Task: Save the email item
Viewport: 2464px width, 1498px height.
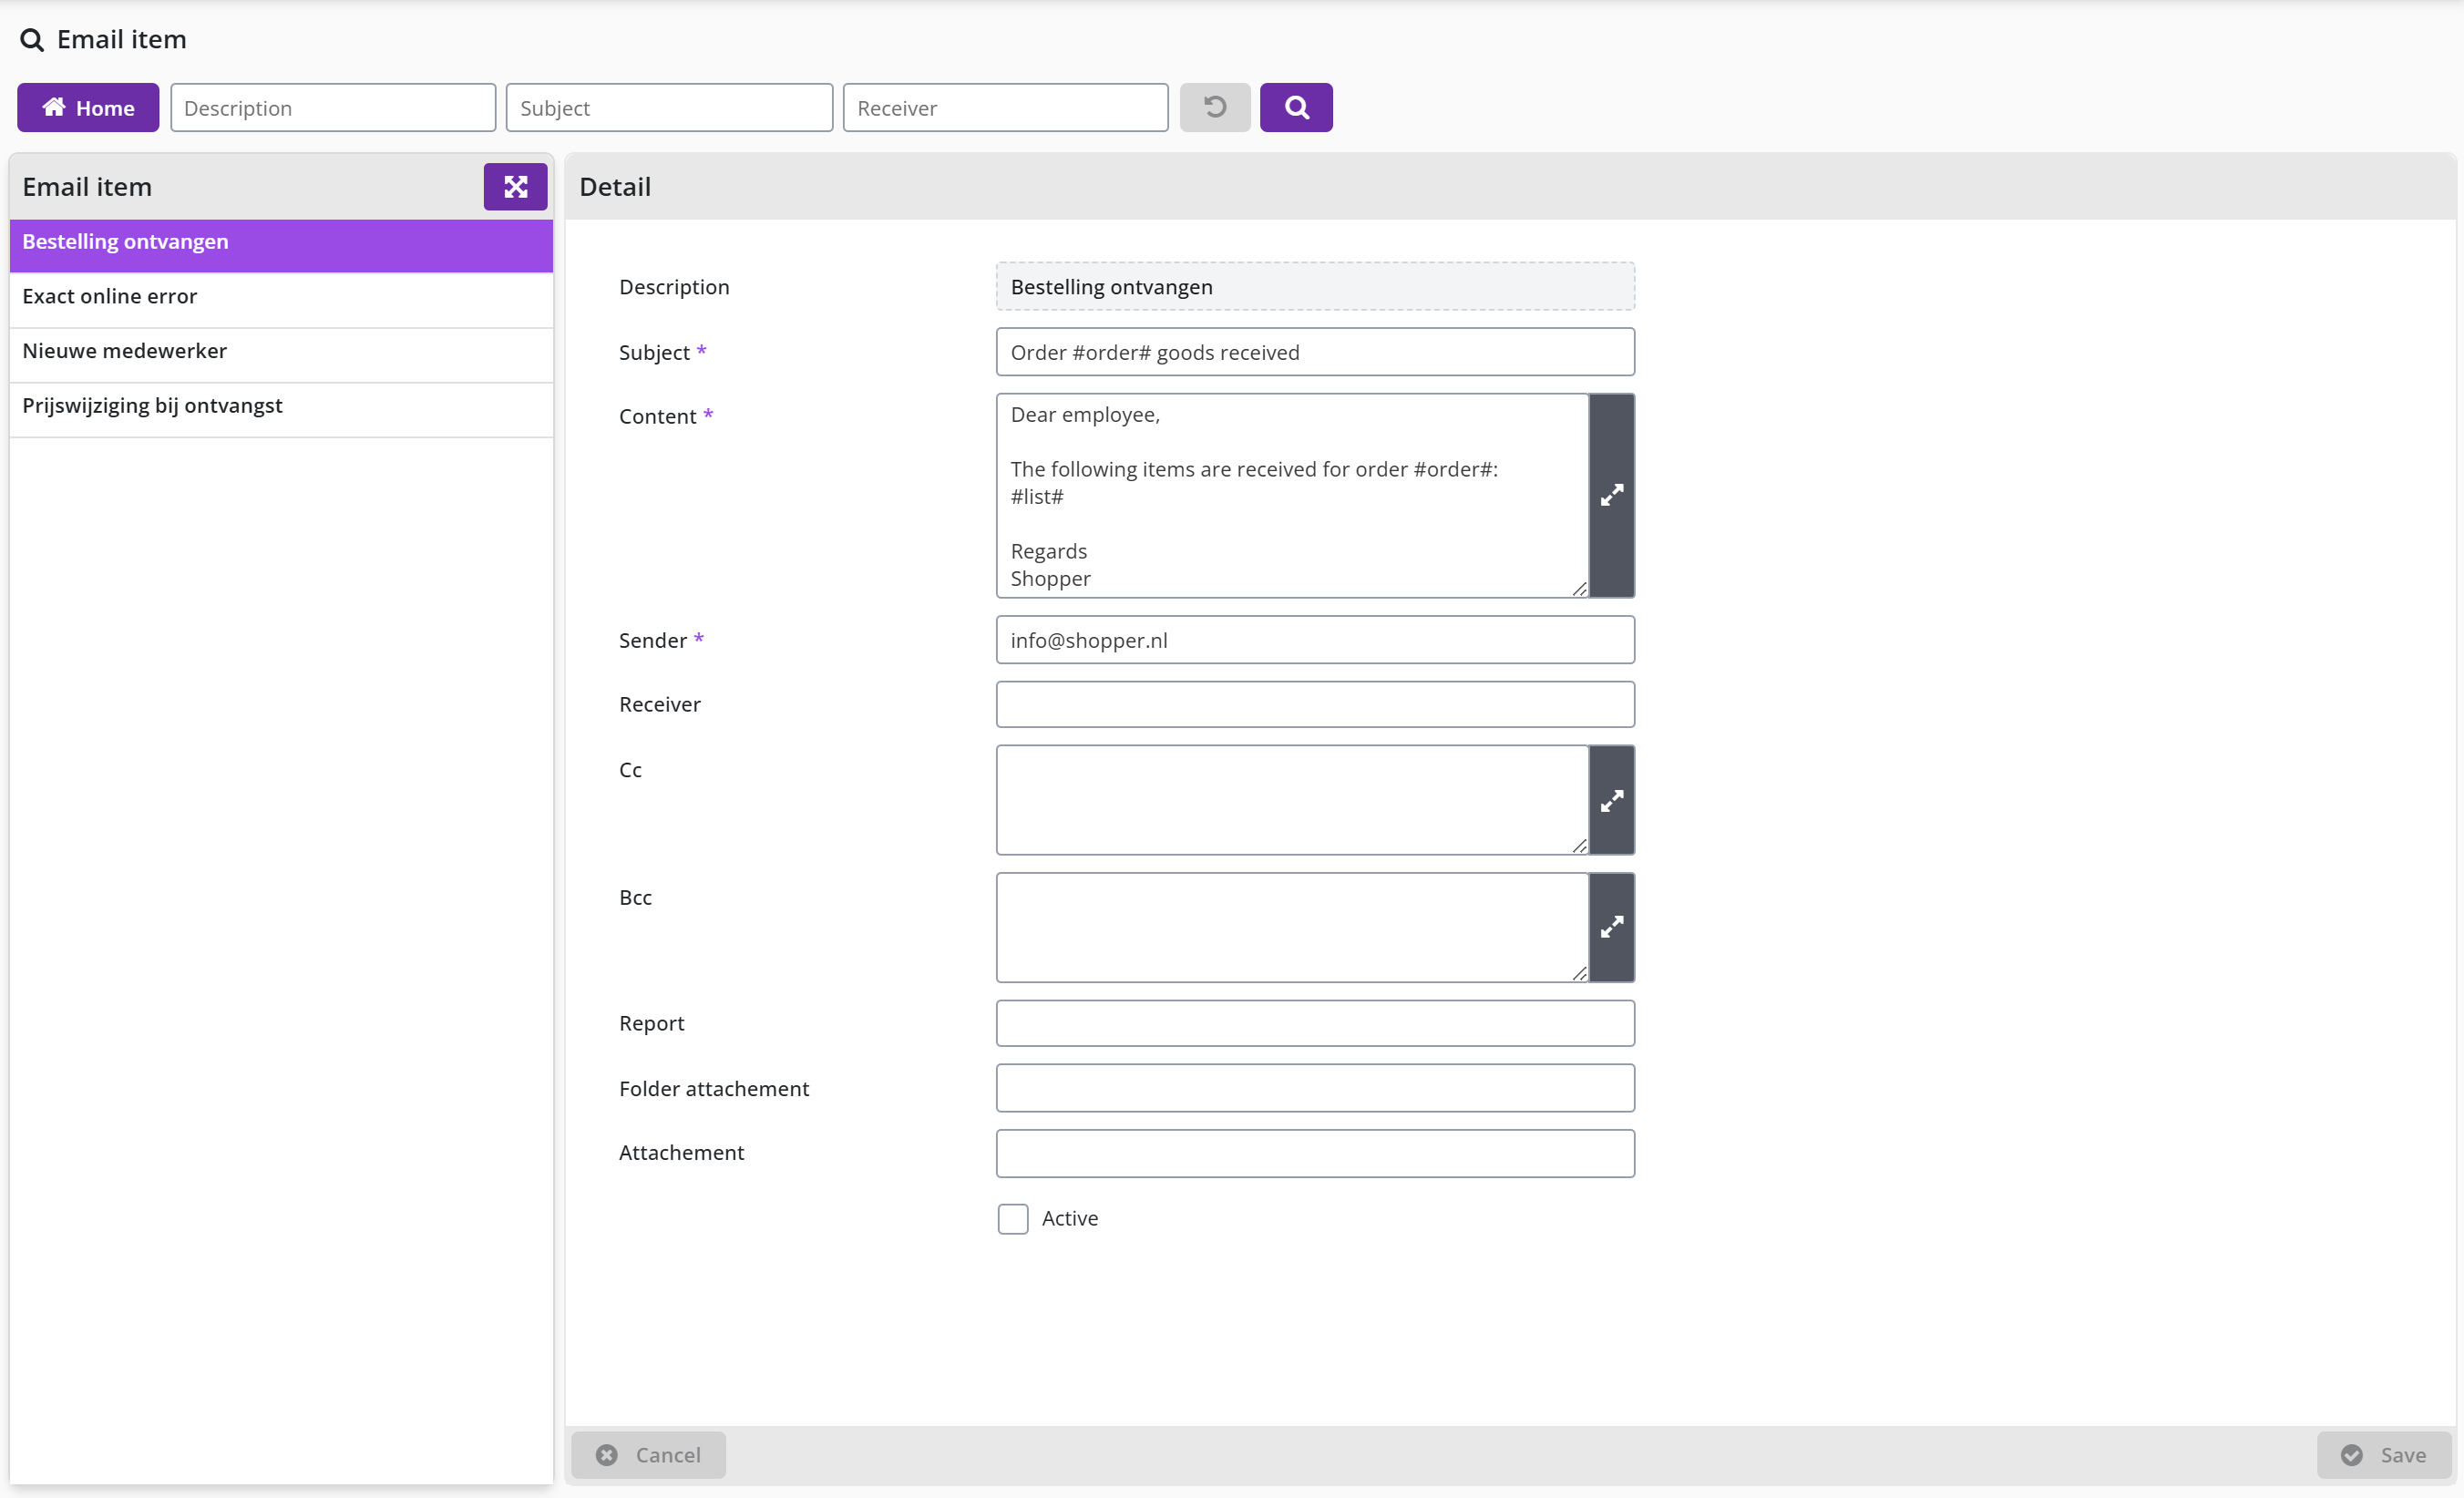Action: [2384, 1455]
